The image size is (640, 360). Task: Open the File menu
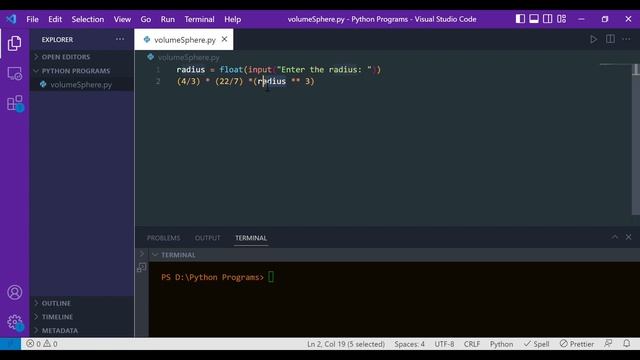point(32,19)
